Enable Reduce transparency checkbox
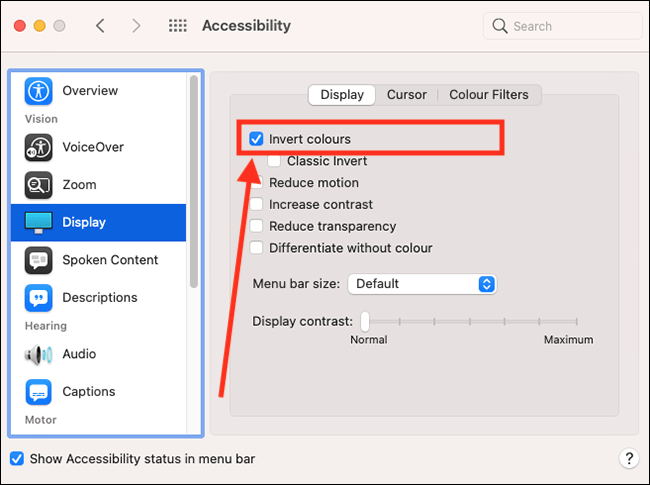The image size is (650, 485). (256, 227)
